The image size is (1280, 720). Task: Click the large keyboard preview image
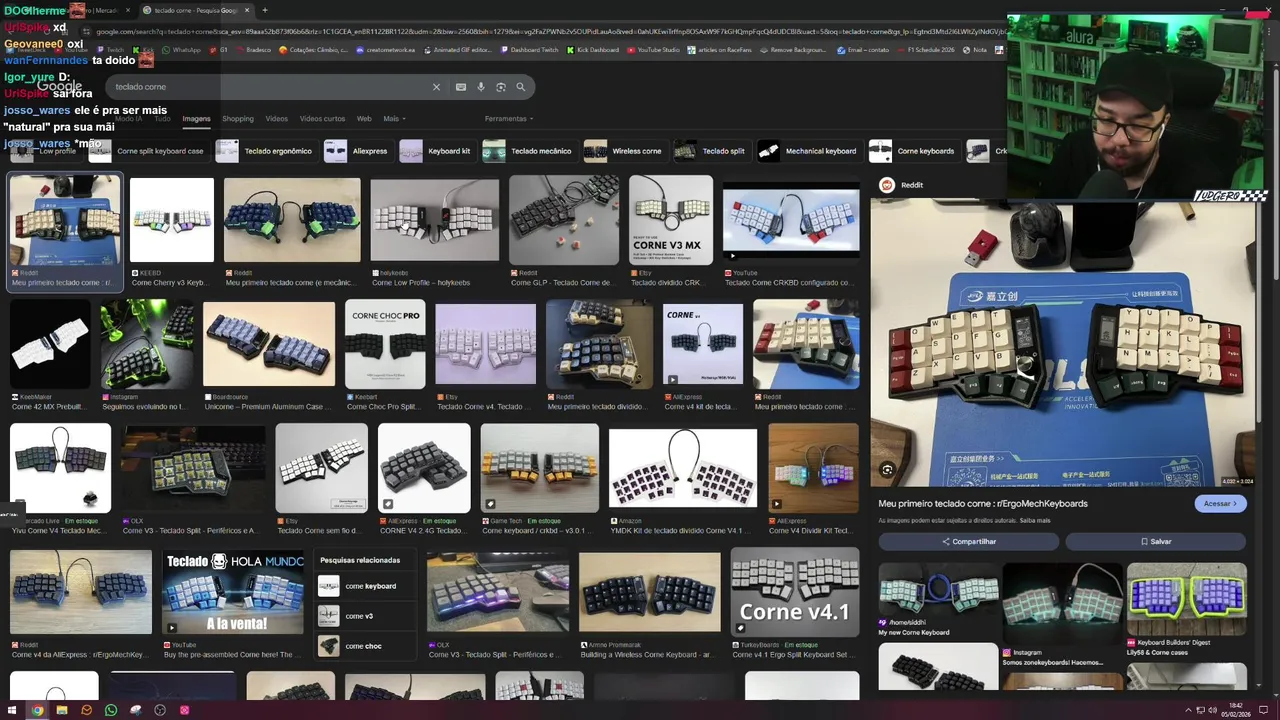(x=1063, y=342)
